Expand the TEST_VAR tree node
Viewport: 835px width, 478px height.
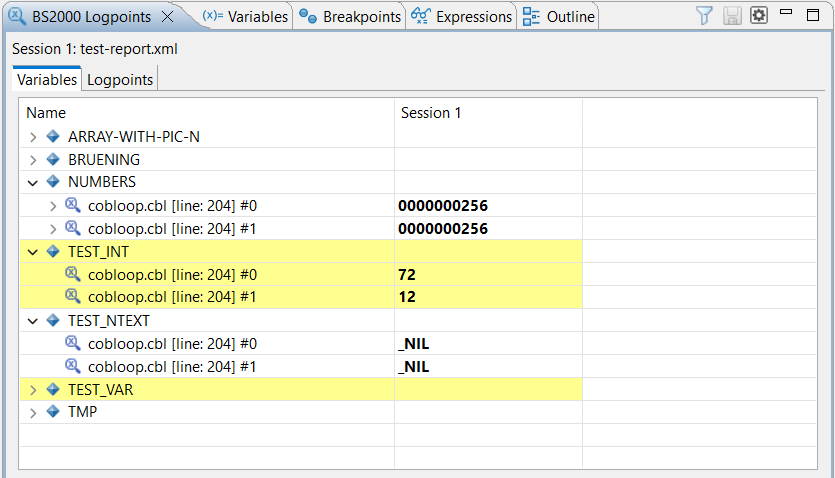tap(33, 390)
